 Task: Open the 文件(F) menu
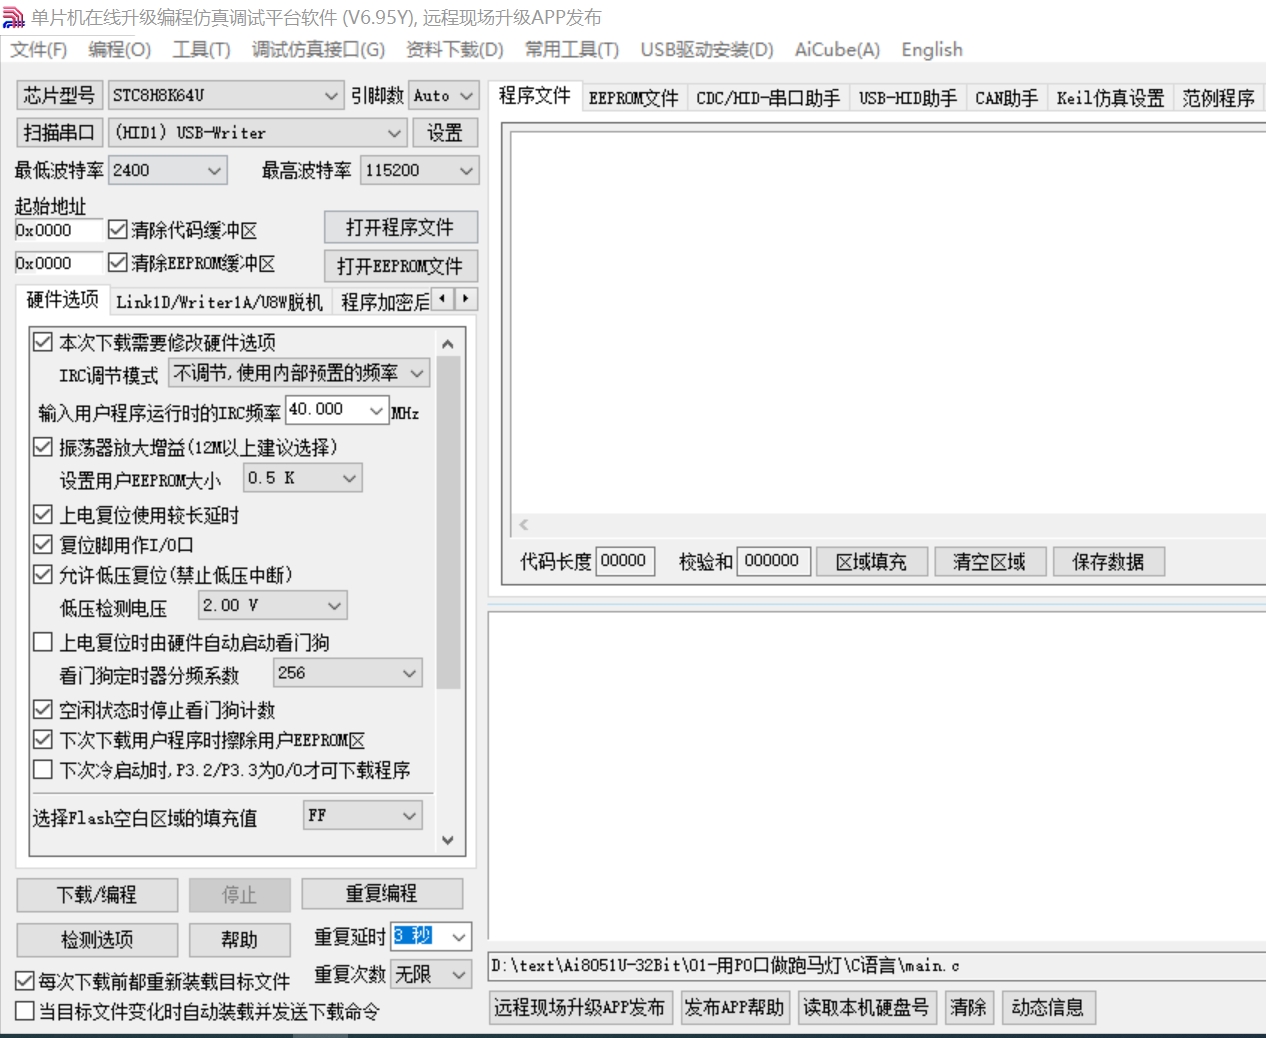pos(39,49)
